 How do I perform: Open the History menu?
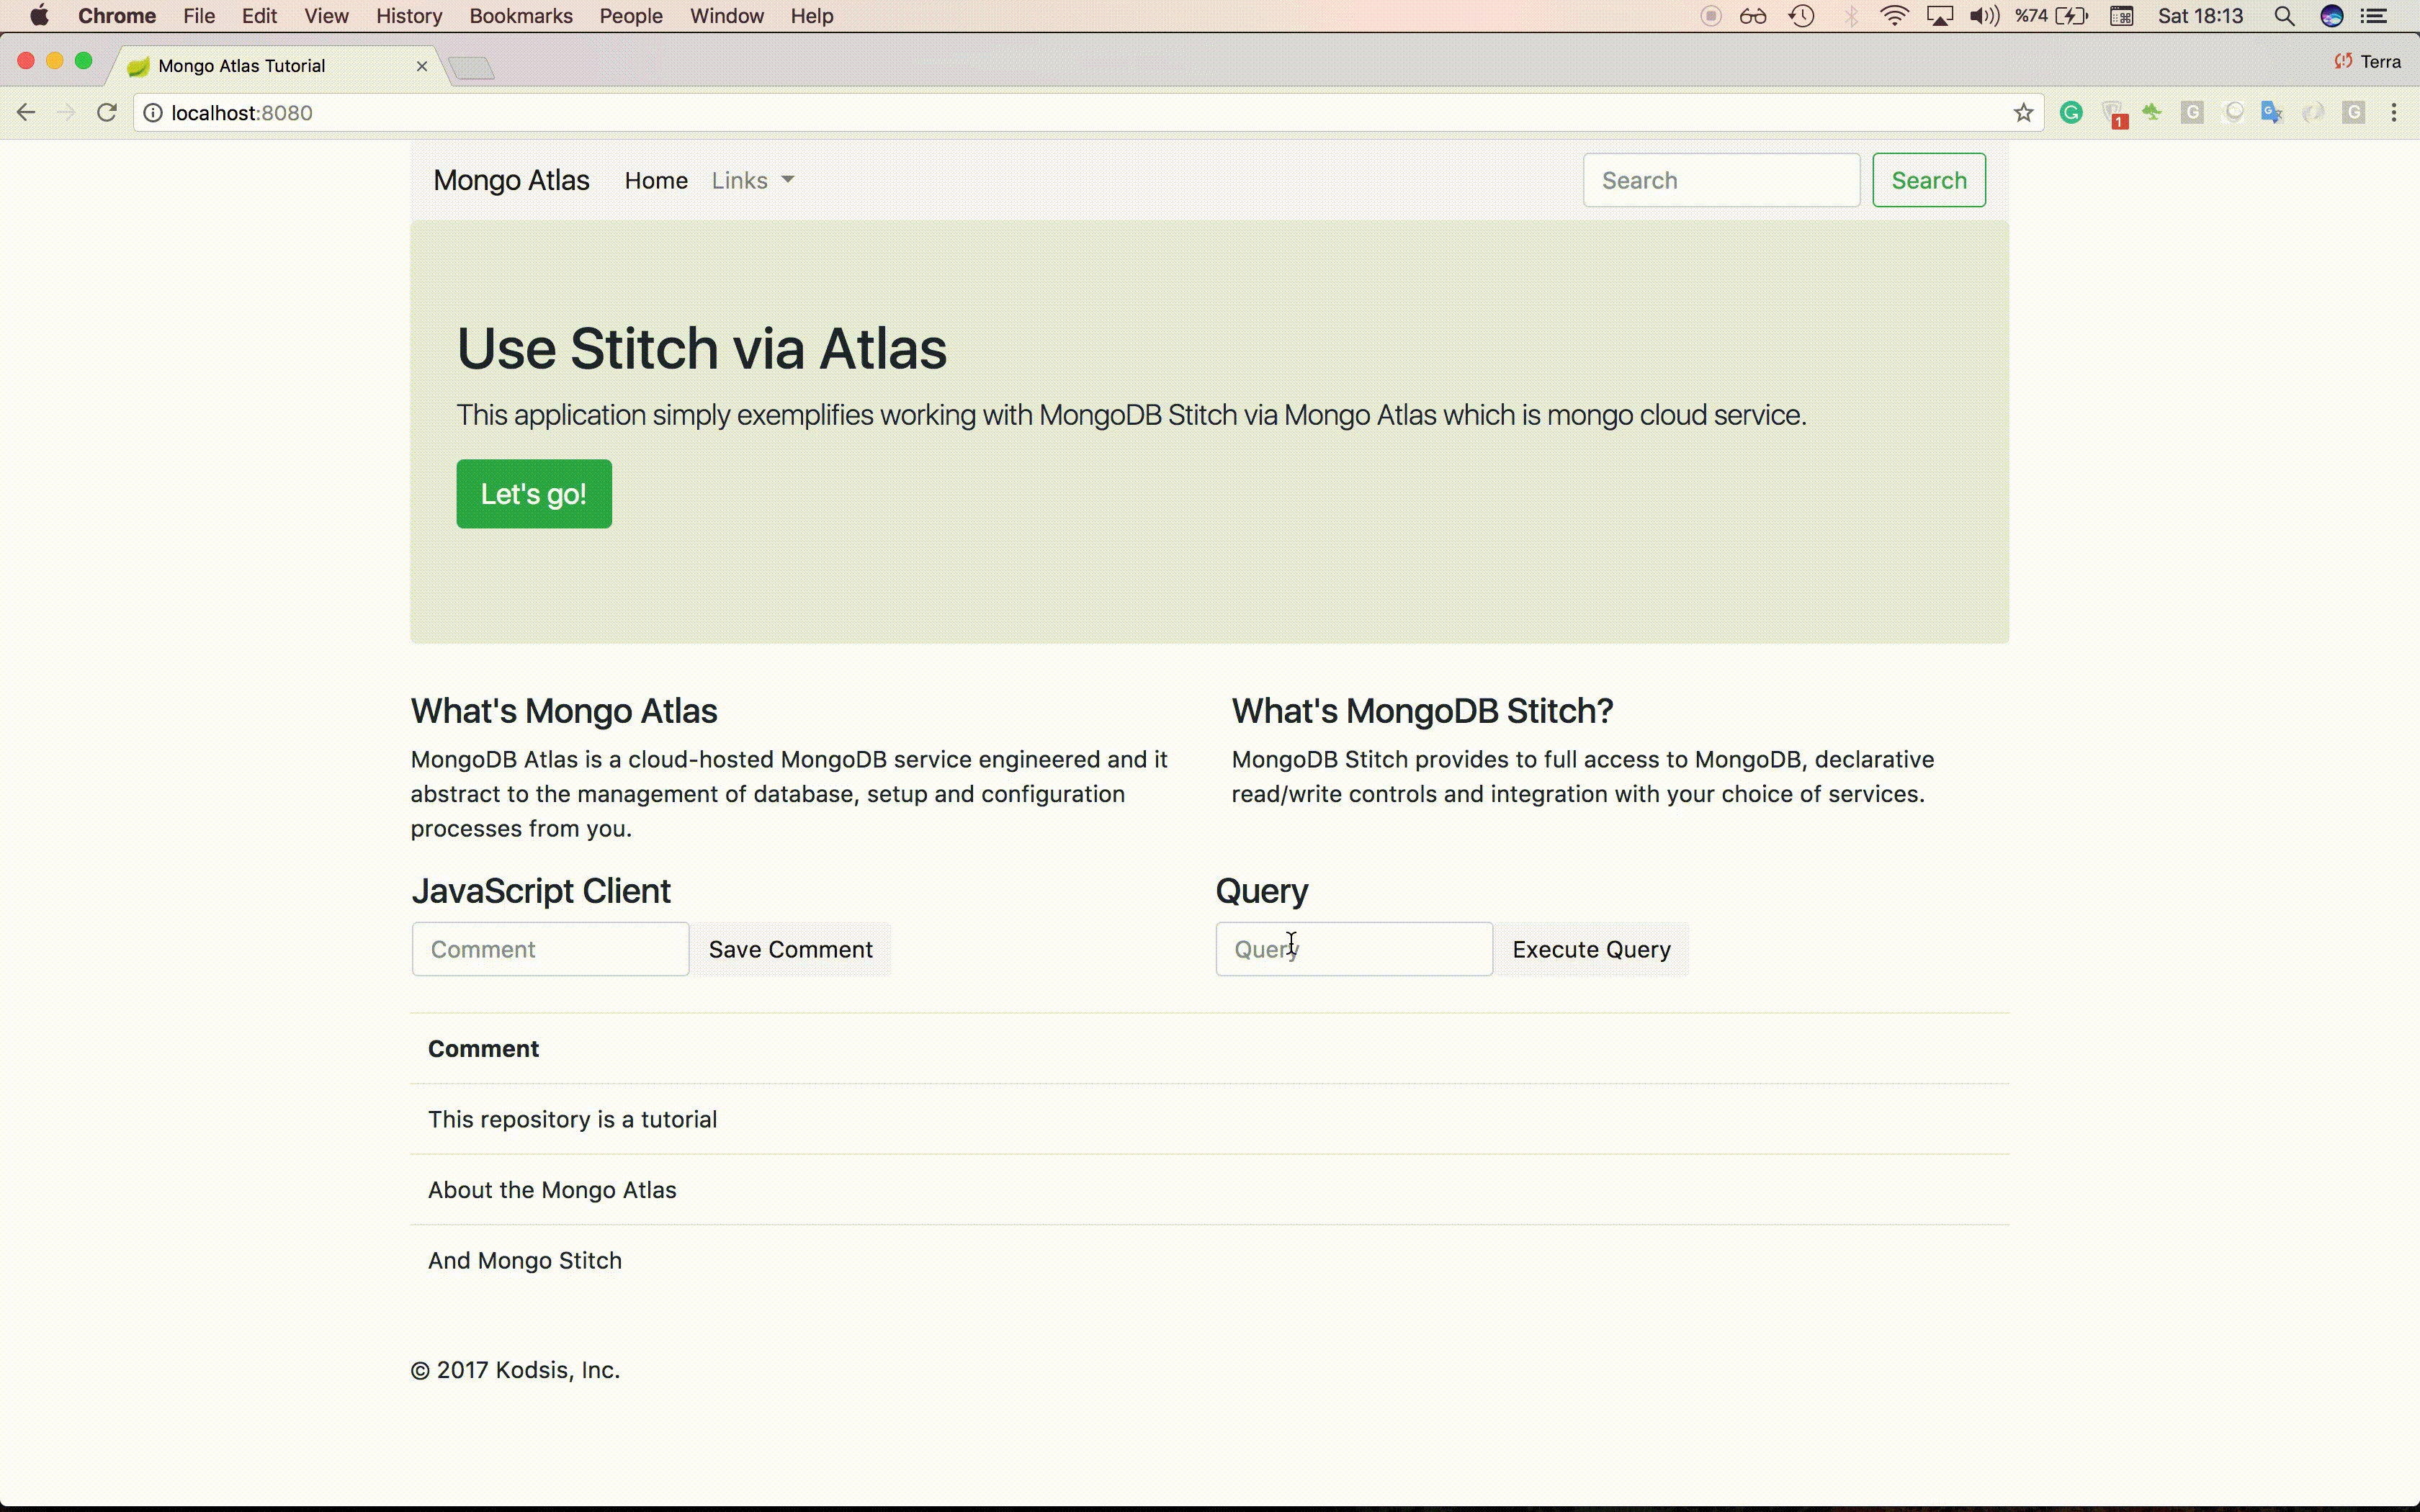click(x=408, y=16)
